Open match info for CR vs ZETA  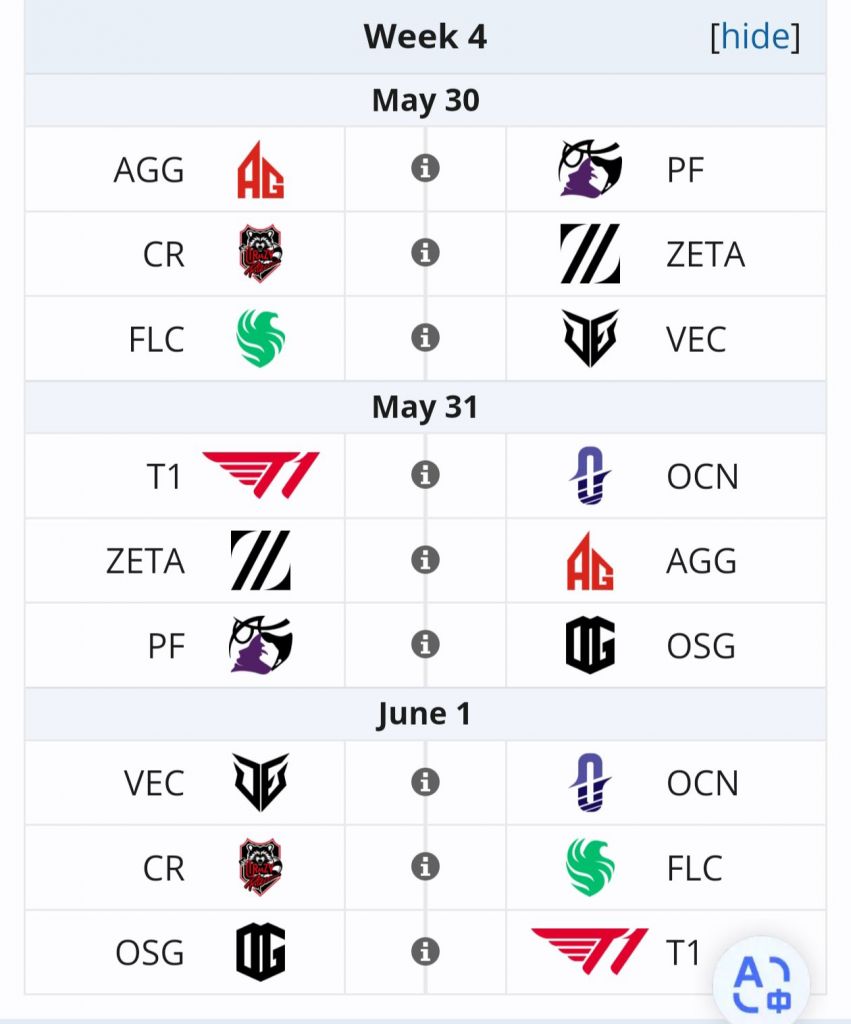[425, 254]
